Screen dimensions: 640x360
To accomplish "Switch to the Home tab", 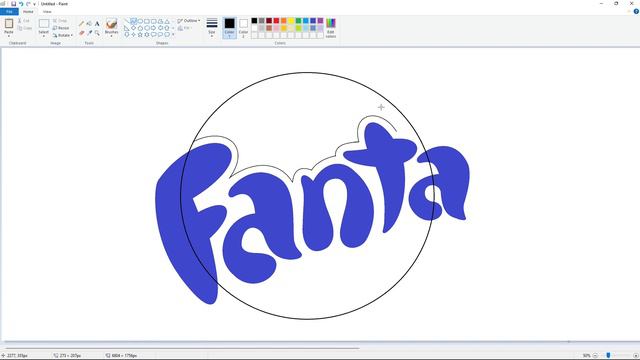I will point(28,11).
